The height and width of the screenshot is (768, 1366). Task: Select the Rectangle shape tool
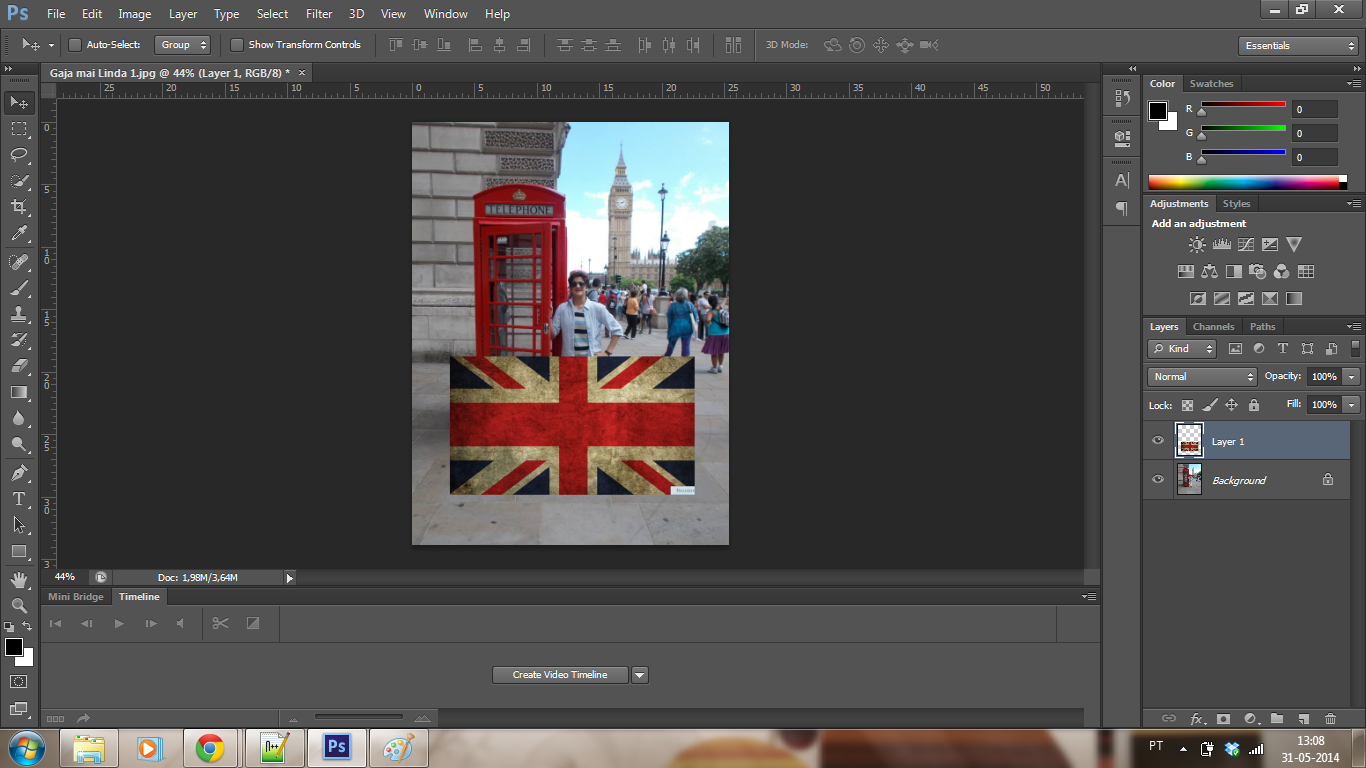coord(19,551)
